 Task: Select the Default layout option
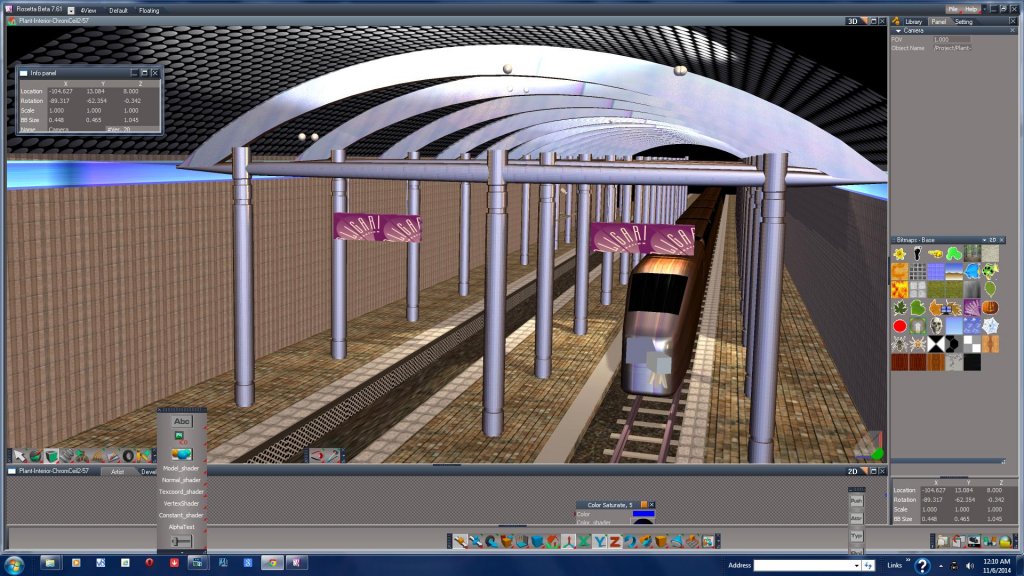pos(118,10)
